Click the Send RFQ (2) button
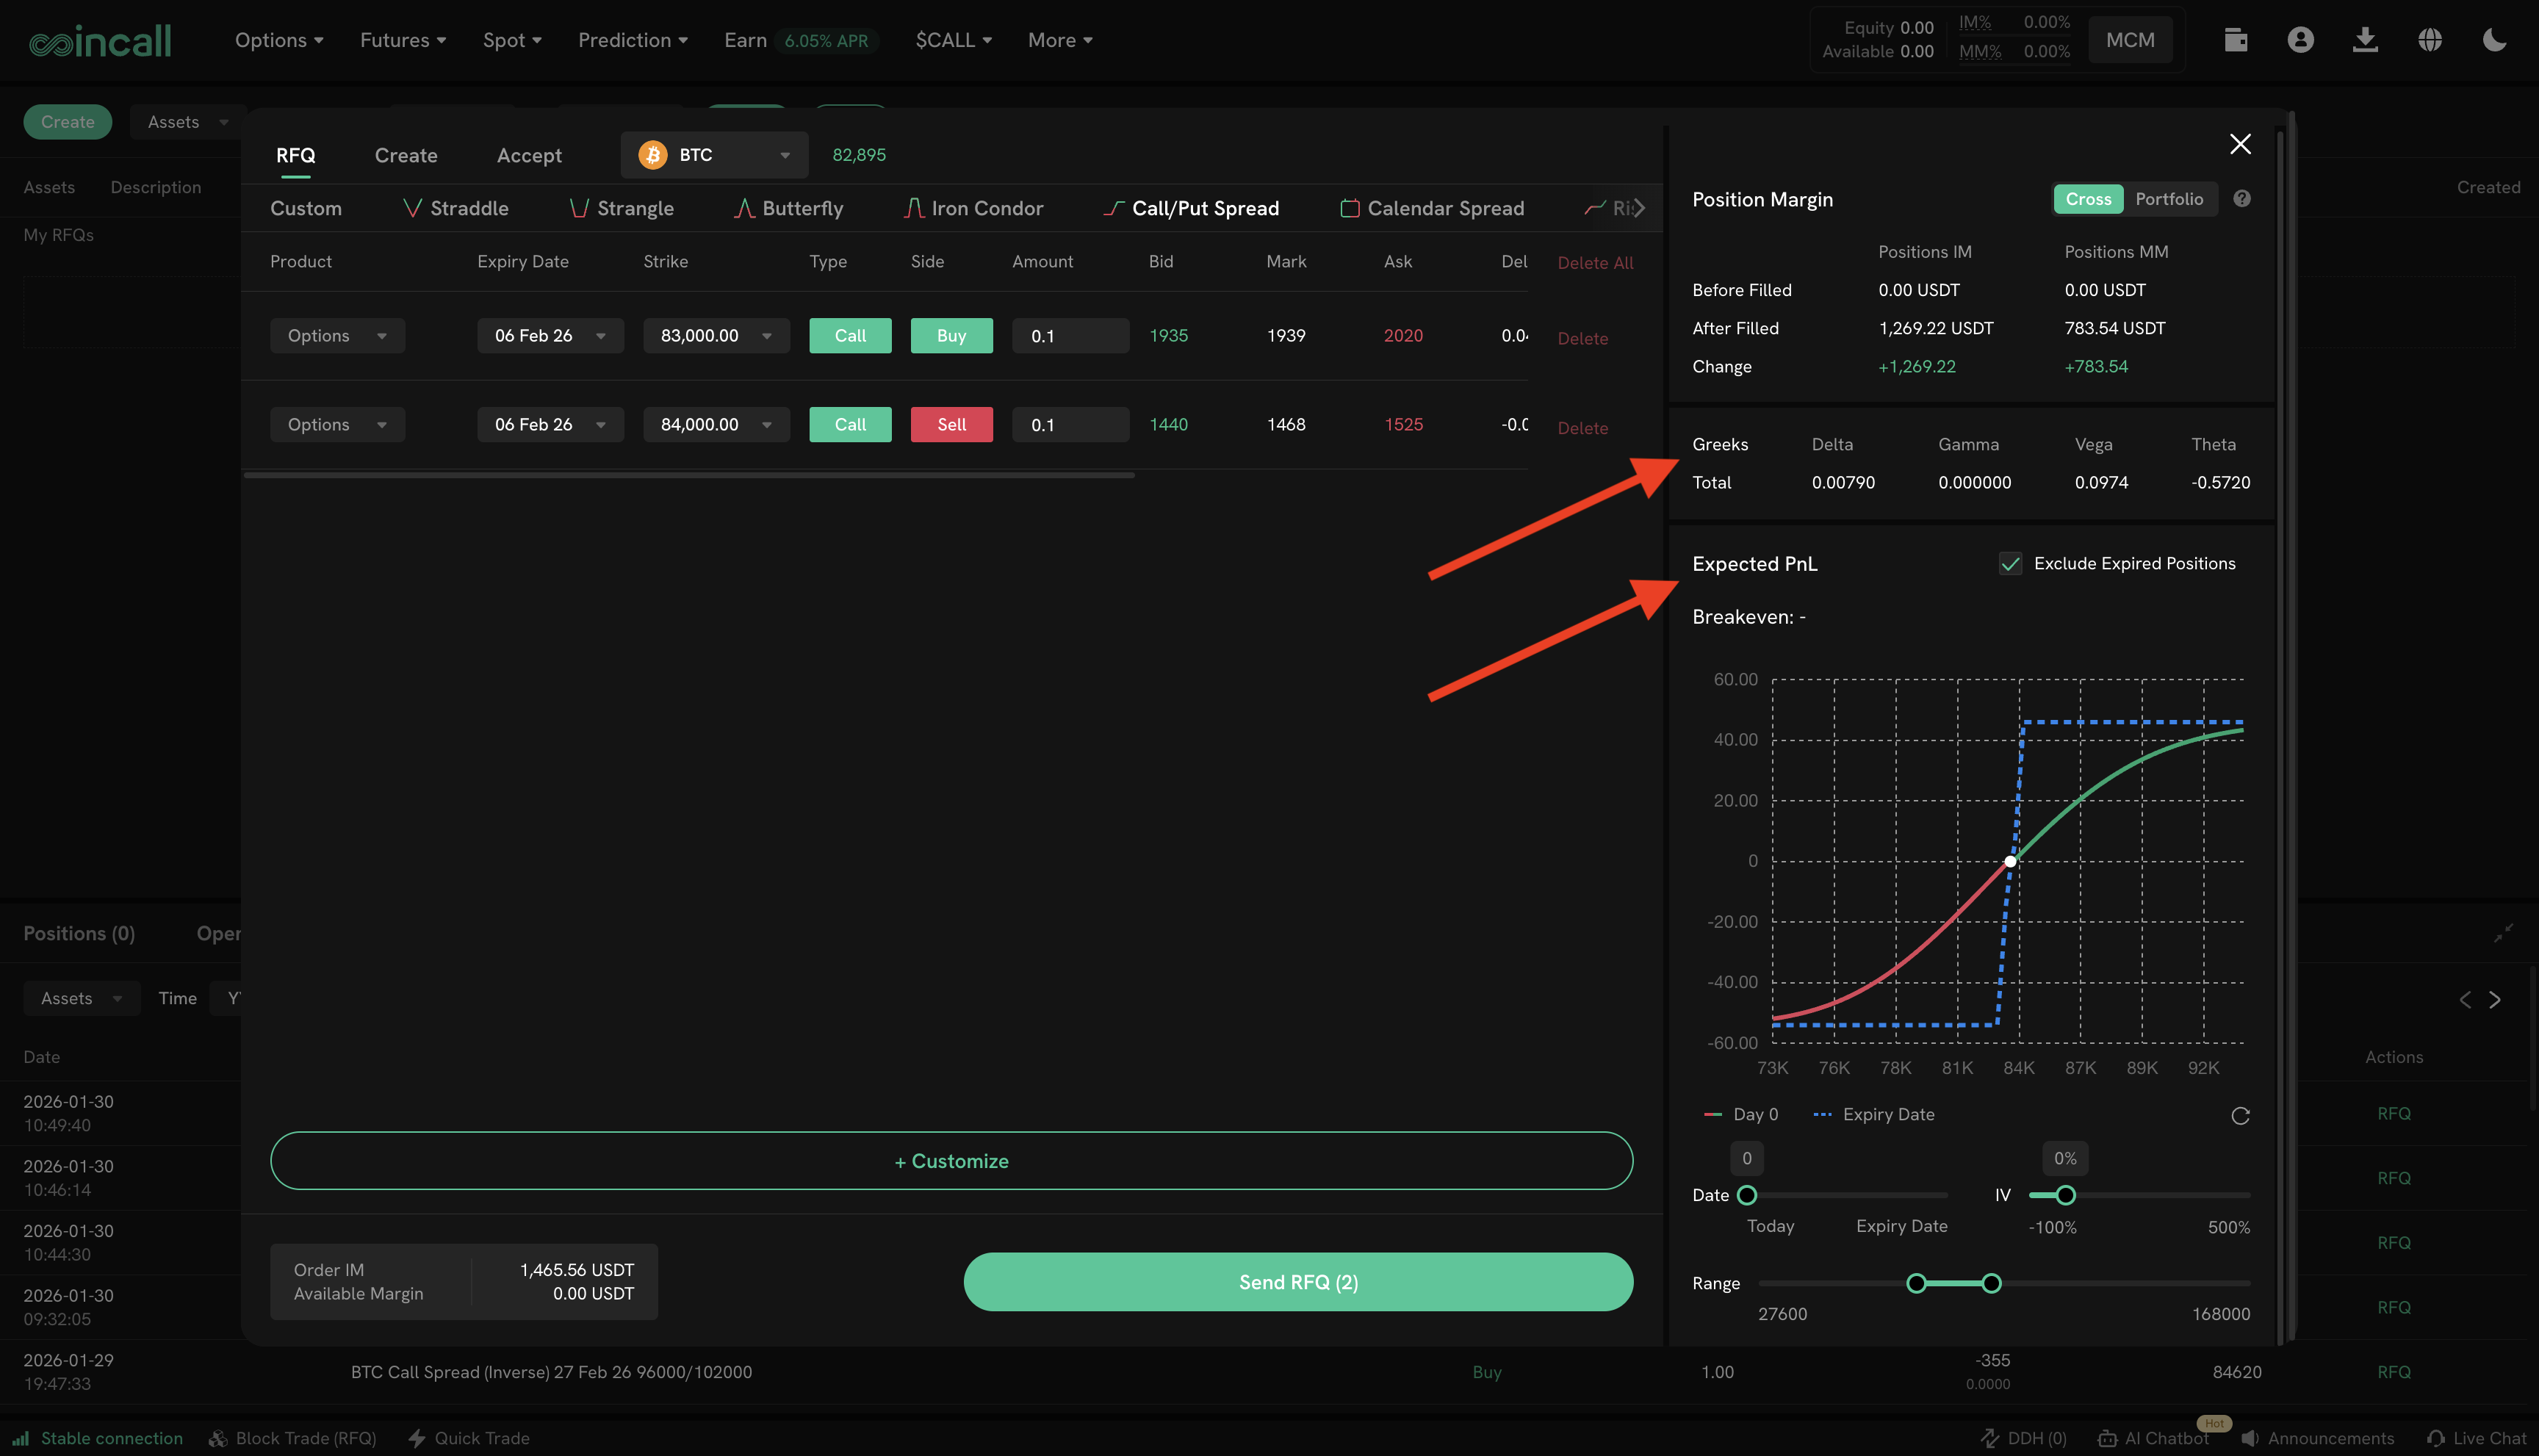2539x1456 pixels. click(x=1298, y=1282)
